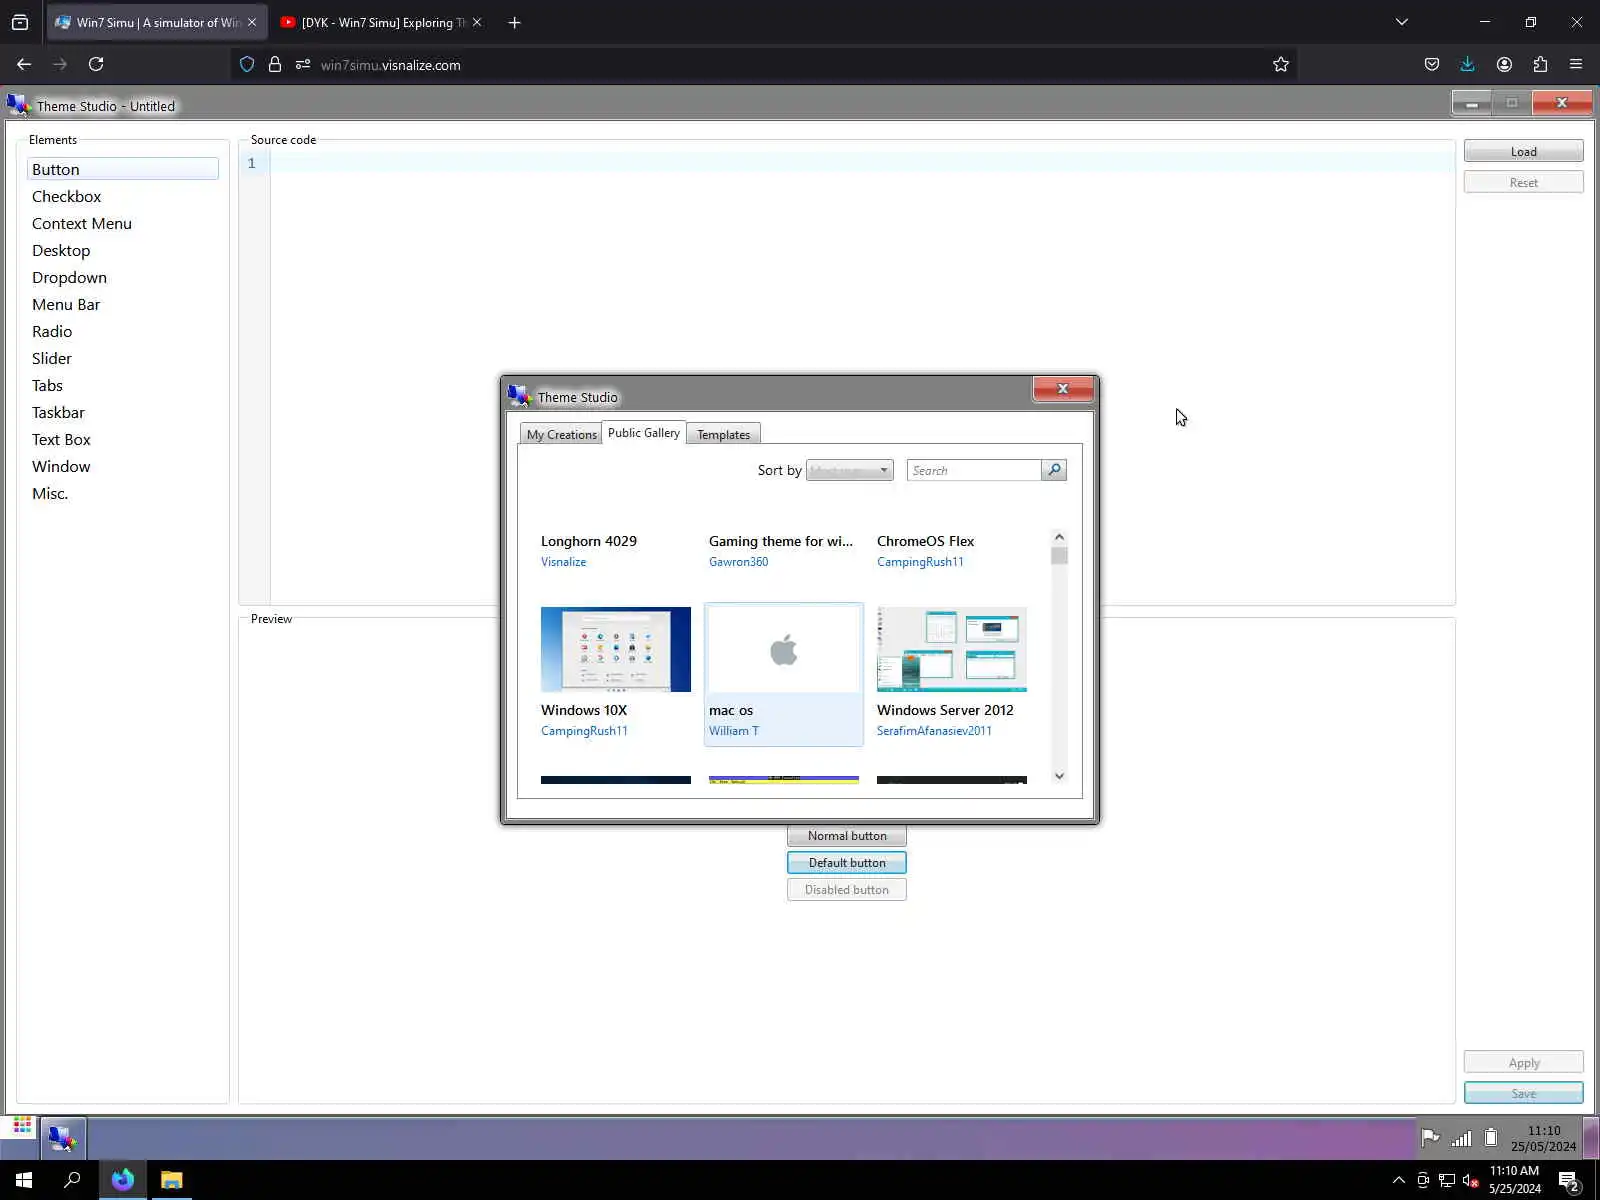Open Firefox downloads panel
This screenshot has width=1600, height=1200.
point(1468,64)
